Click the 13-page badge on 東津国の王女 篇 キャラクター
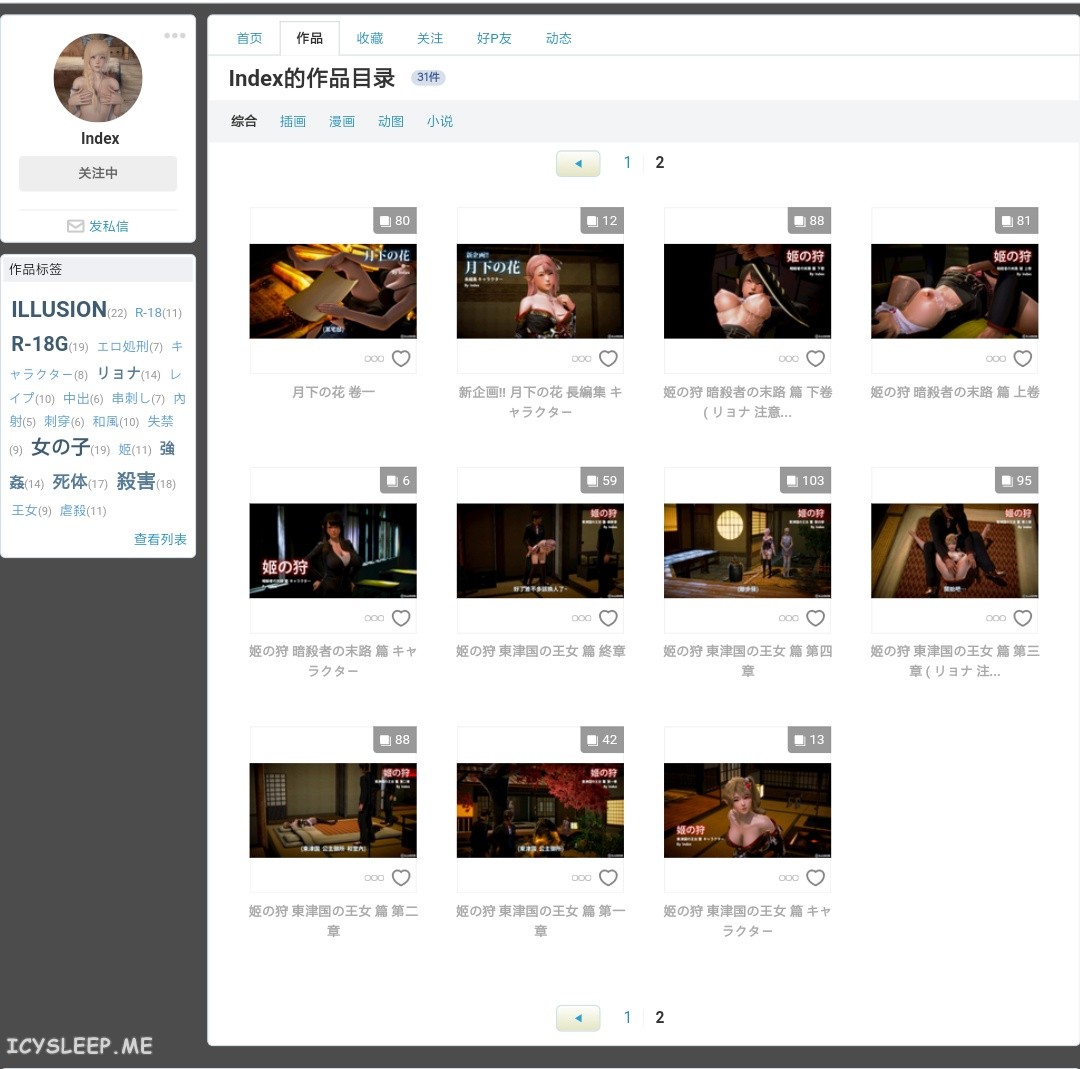The image size is (1080, 1069). click(809, 740)
